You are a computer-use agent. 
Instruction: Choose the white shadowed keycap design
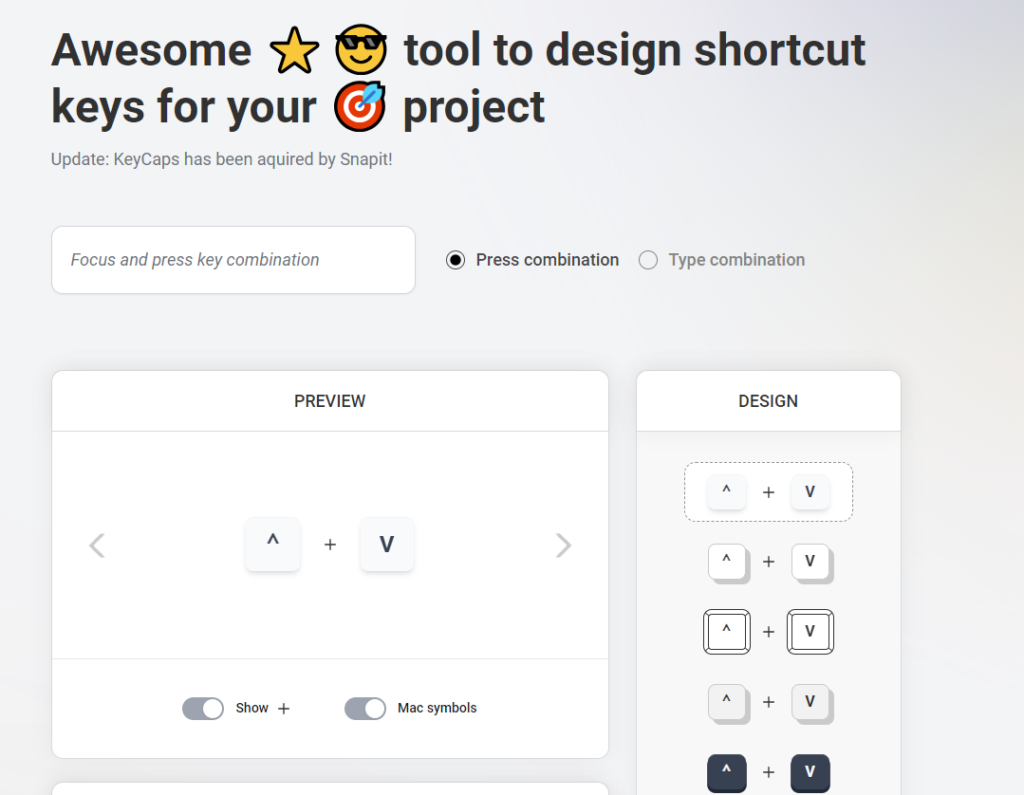tap(768, 562)
